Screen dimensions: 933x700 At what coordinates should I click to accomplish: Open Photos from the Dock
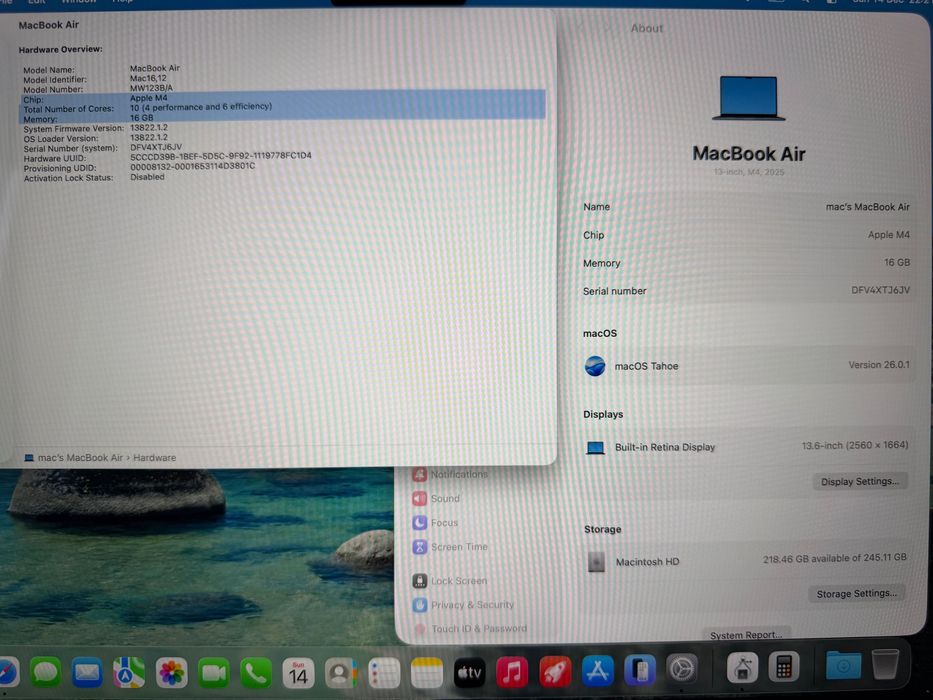(171, 673)
